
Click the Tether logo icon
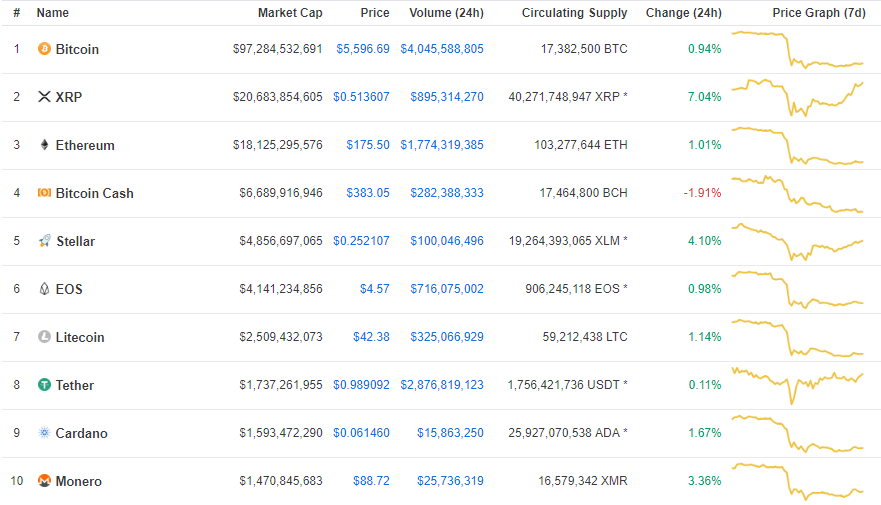click(x=44, y=385)
